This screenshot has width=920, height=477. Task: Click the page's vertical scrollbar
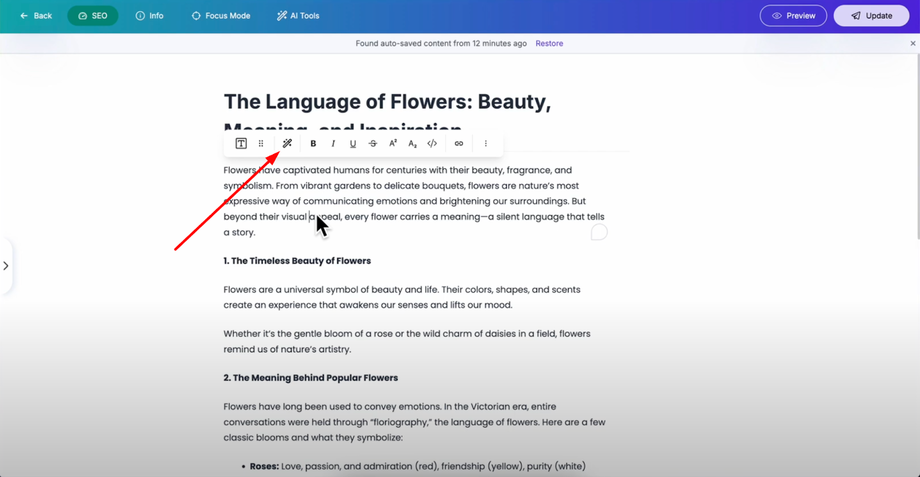[917, 147]
